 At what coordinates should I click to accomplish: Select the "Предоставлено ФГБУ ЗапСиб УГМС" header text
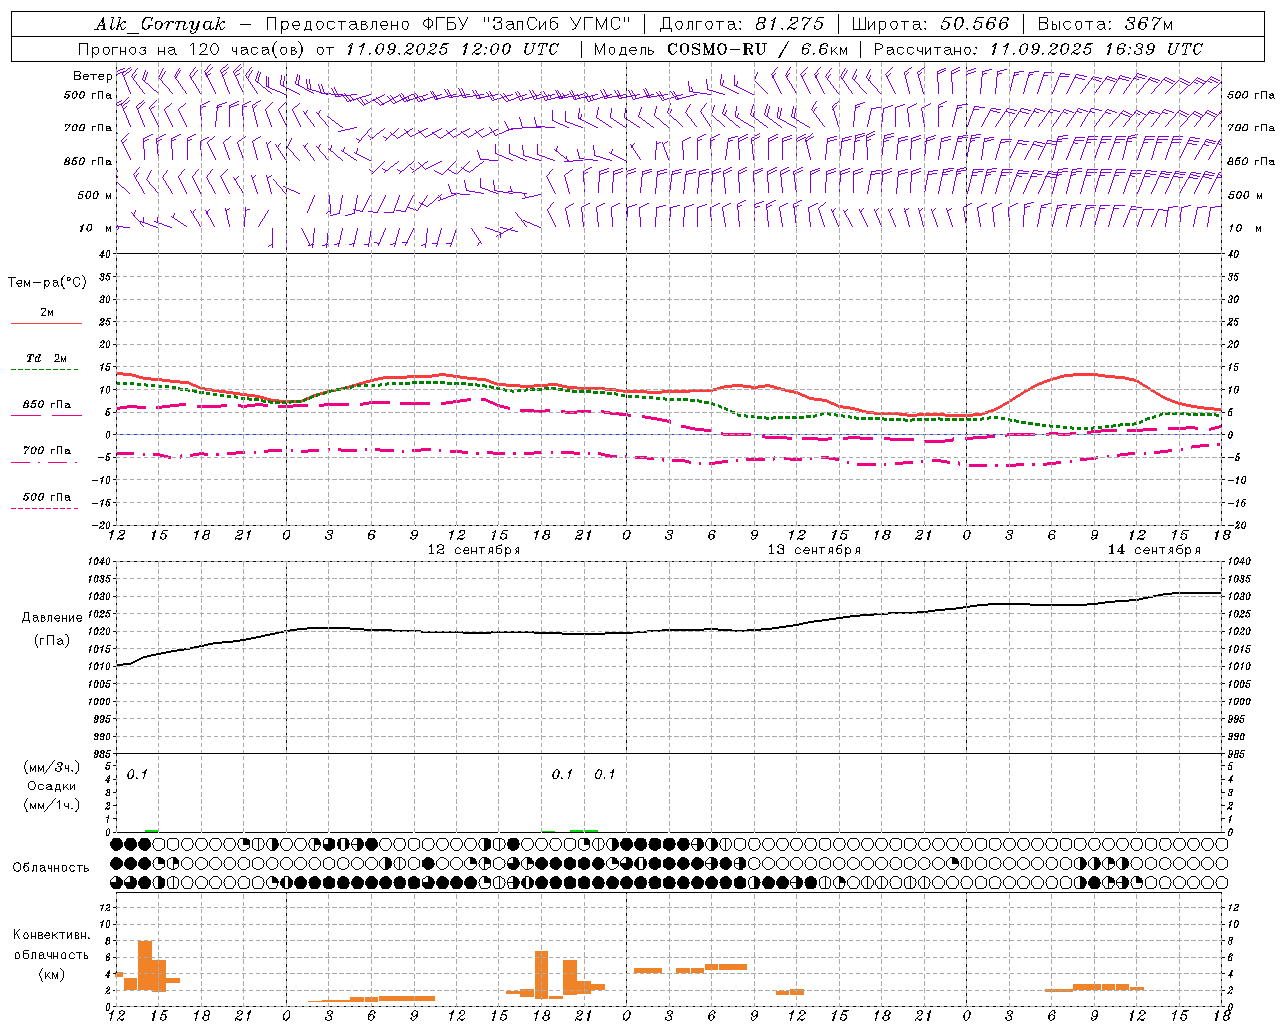447,24
